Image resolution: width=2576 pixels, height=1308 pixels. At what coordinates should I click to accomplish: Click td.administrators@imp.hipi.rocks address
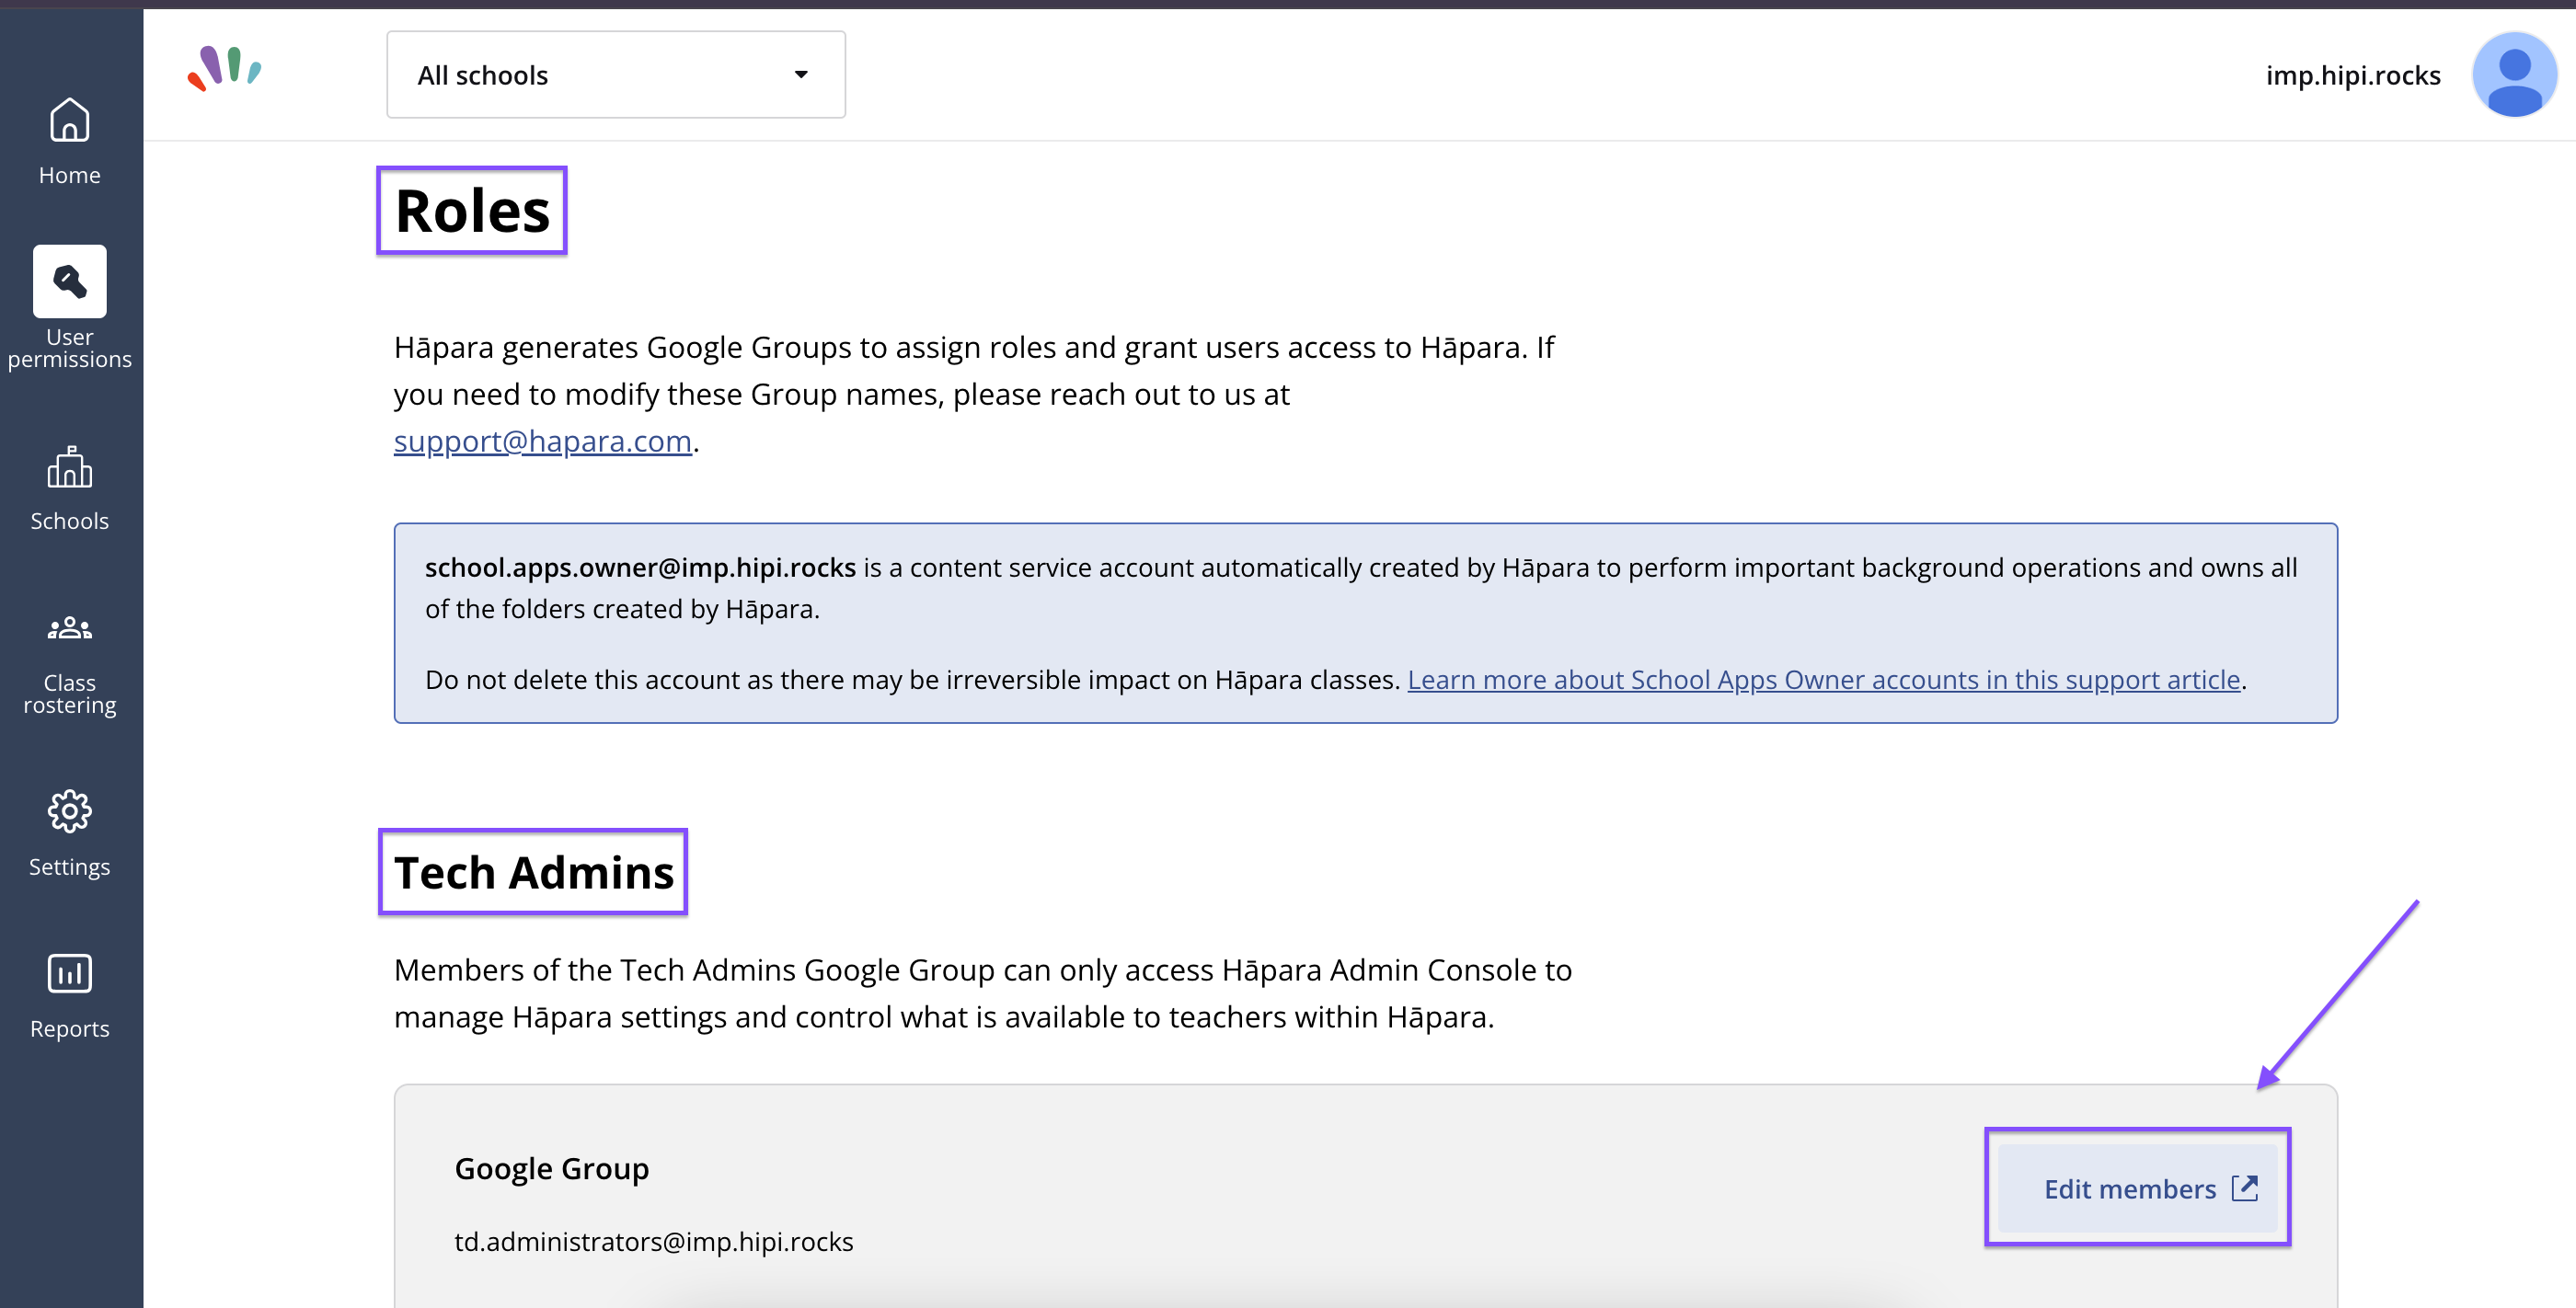[x=654, y=1241]
